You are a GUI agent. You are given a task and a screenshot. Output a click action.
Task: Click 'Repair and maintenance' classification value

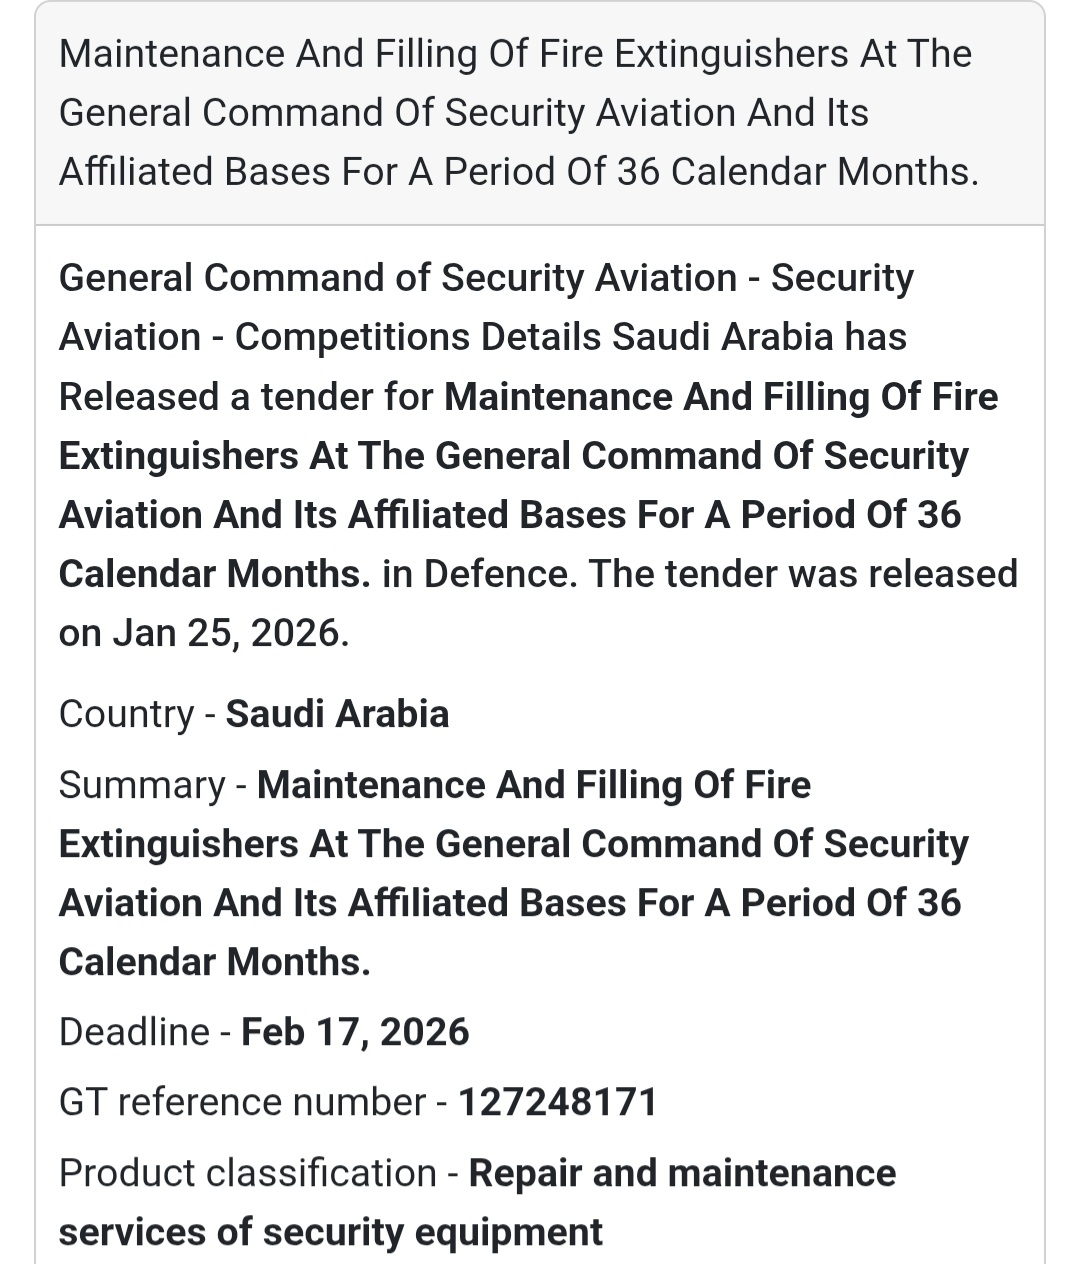point(682,1173)
